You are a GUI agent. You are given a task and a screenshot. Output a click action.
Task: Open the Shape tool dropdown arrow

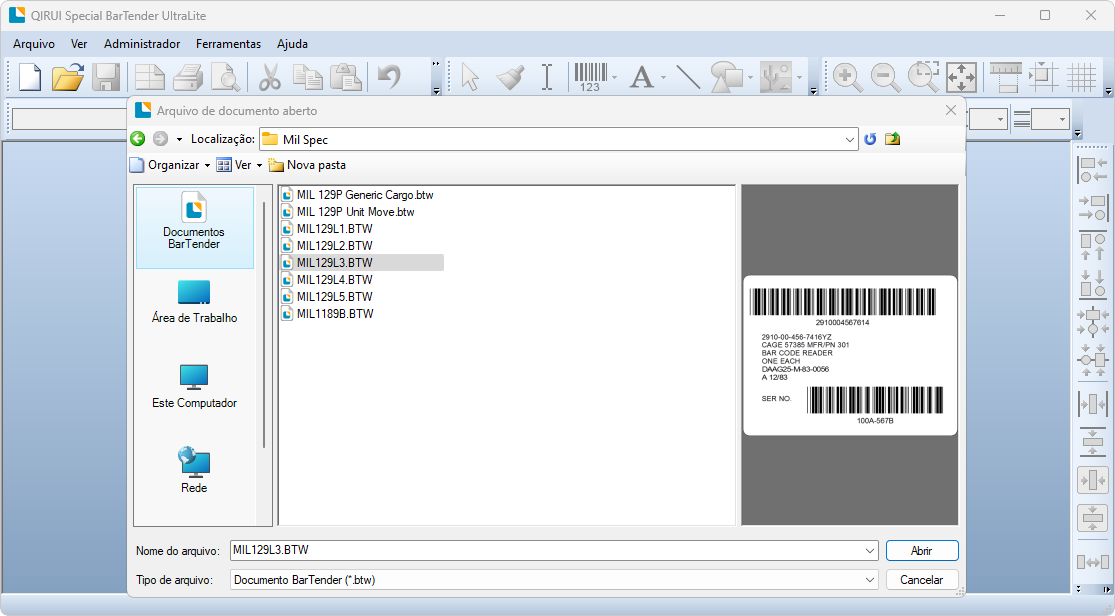(x=750, y=78)
